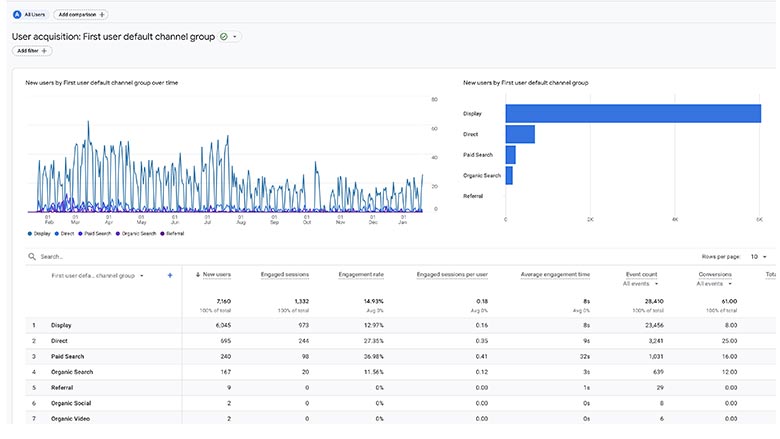Click the plus icon in Add comparison
The height and width of the screenshot is (439, 780).
click(103, 15)
